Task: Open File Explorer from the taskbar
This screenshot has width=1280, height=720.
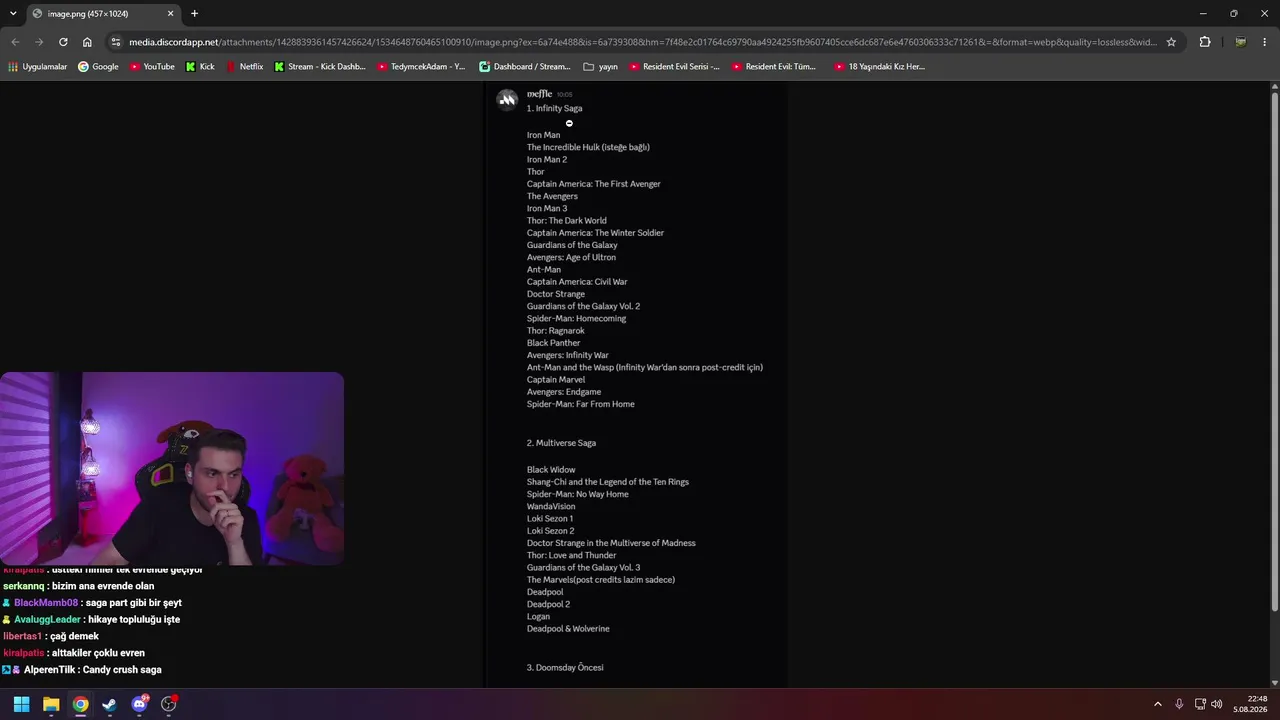Action: pos(51,704)
